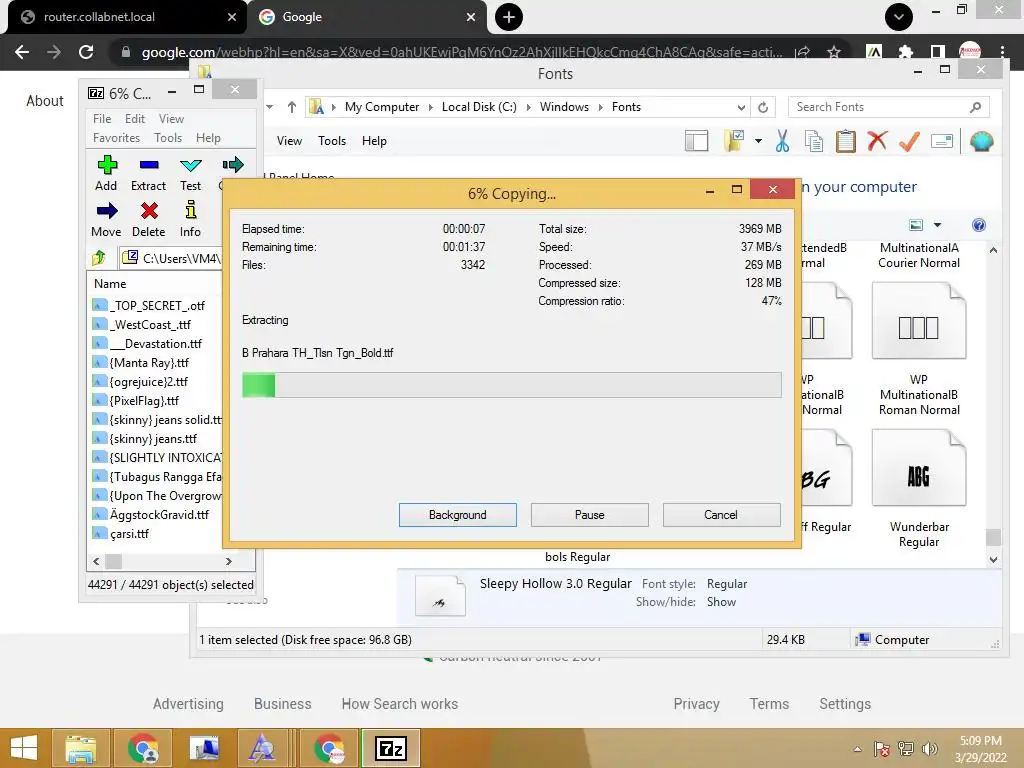Open the view options dropdown arrow in Fonts

937,225
